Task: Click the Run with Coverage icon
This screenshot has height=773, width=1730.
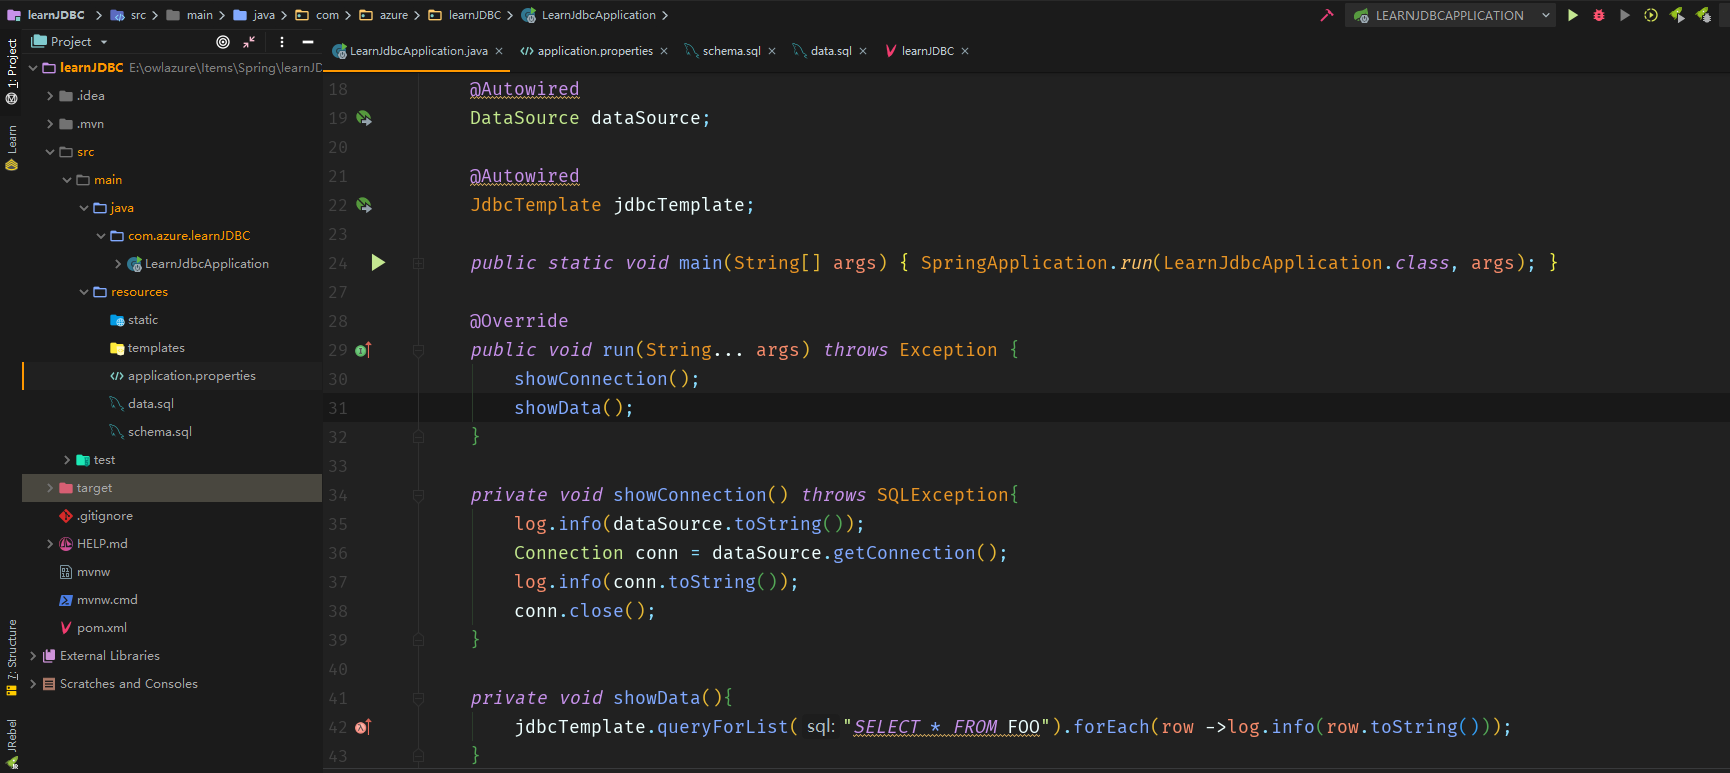Action: click(1625, 15)
